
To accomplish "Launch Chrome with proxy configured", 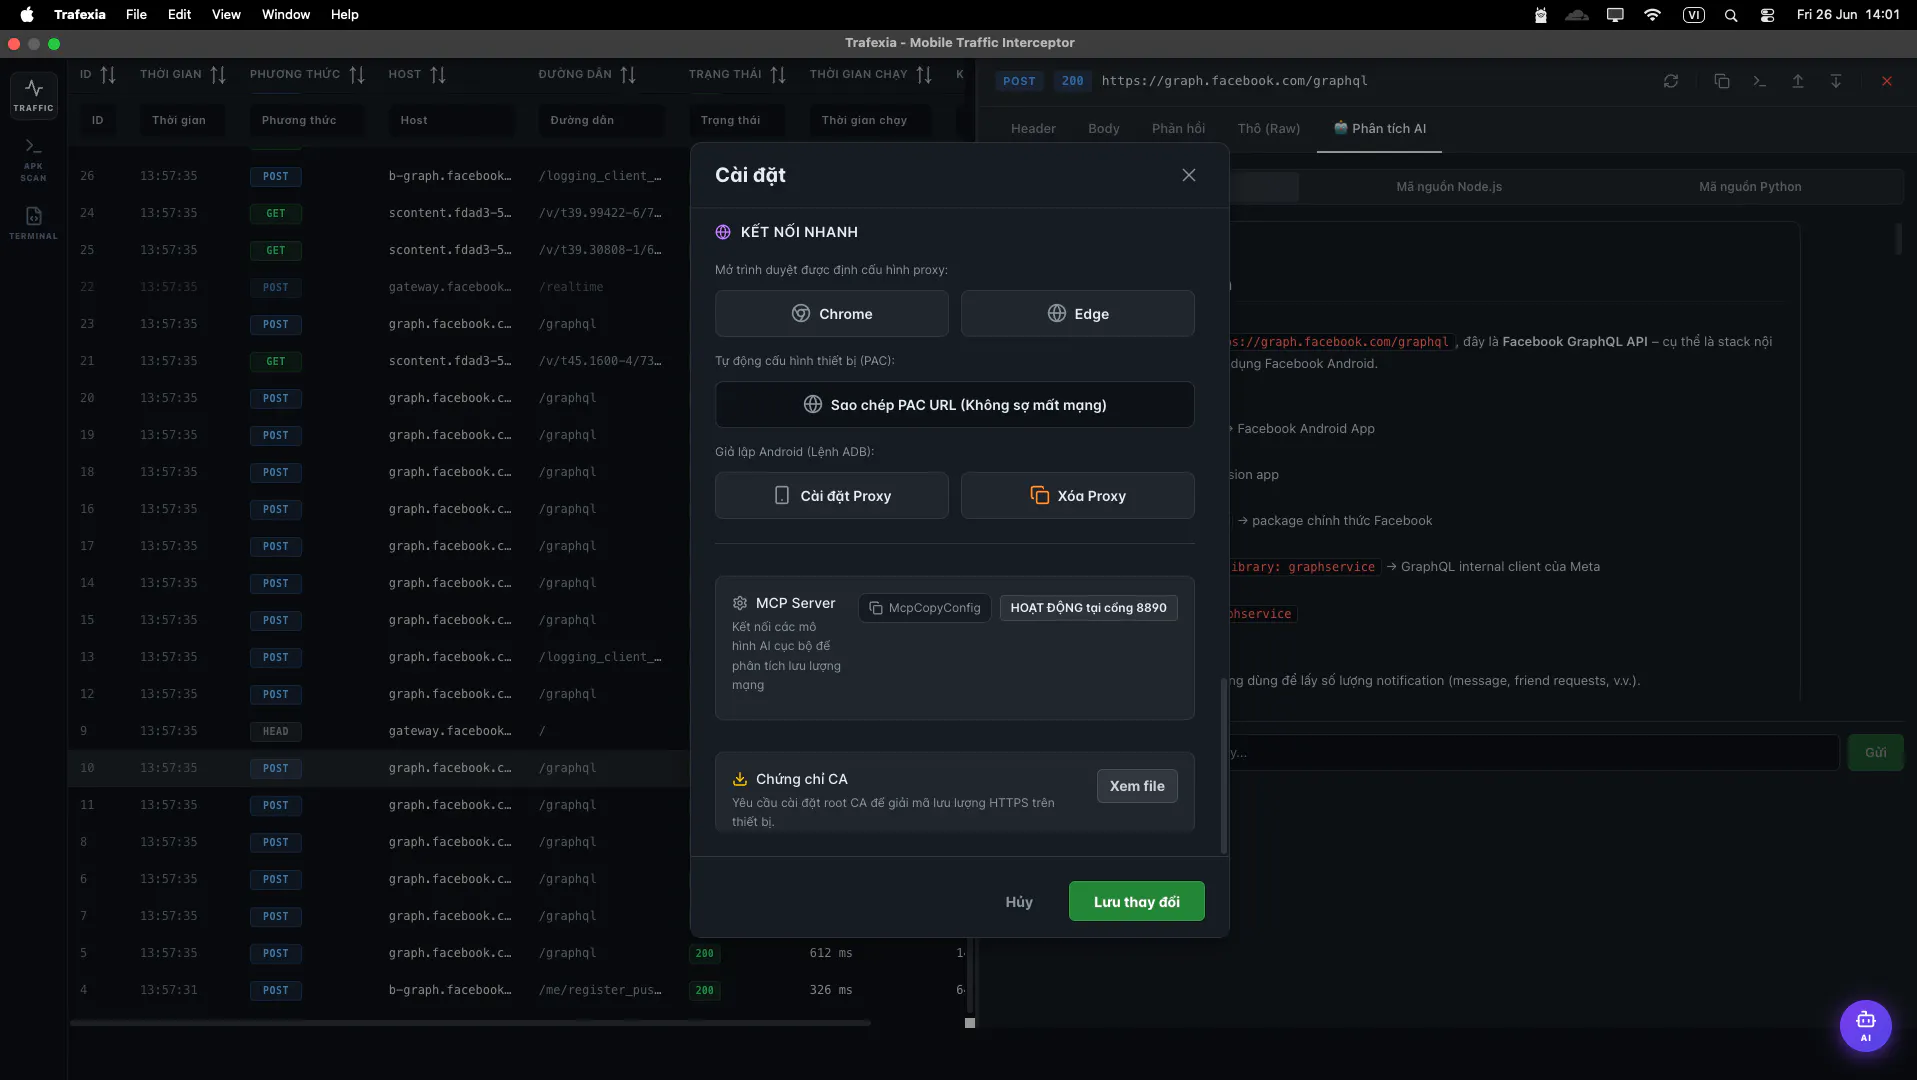I will tap(831, 314).
